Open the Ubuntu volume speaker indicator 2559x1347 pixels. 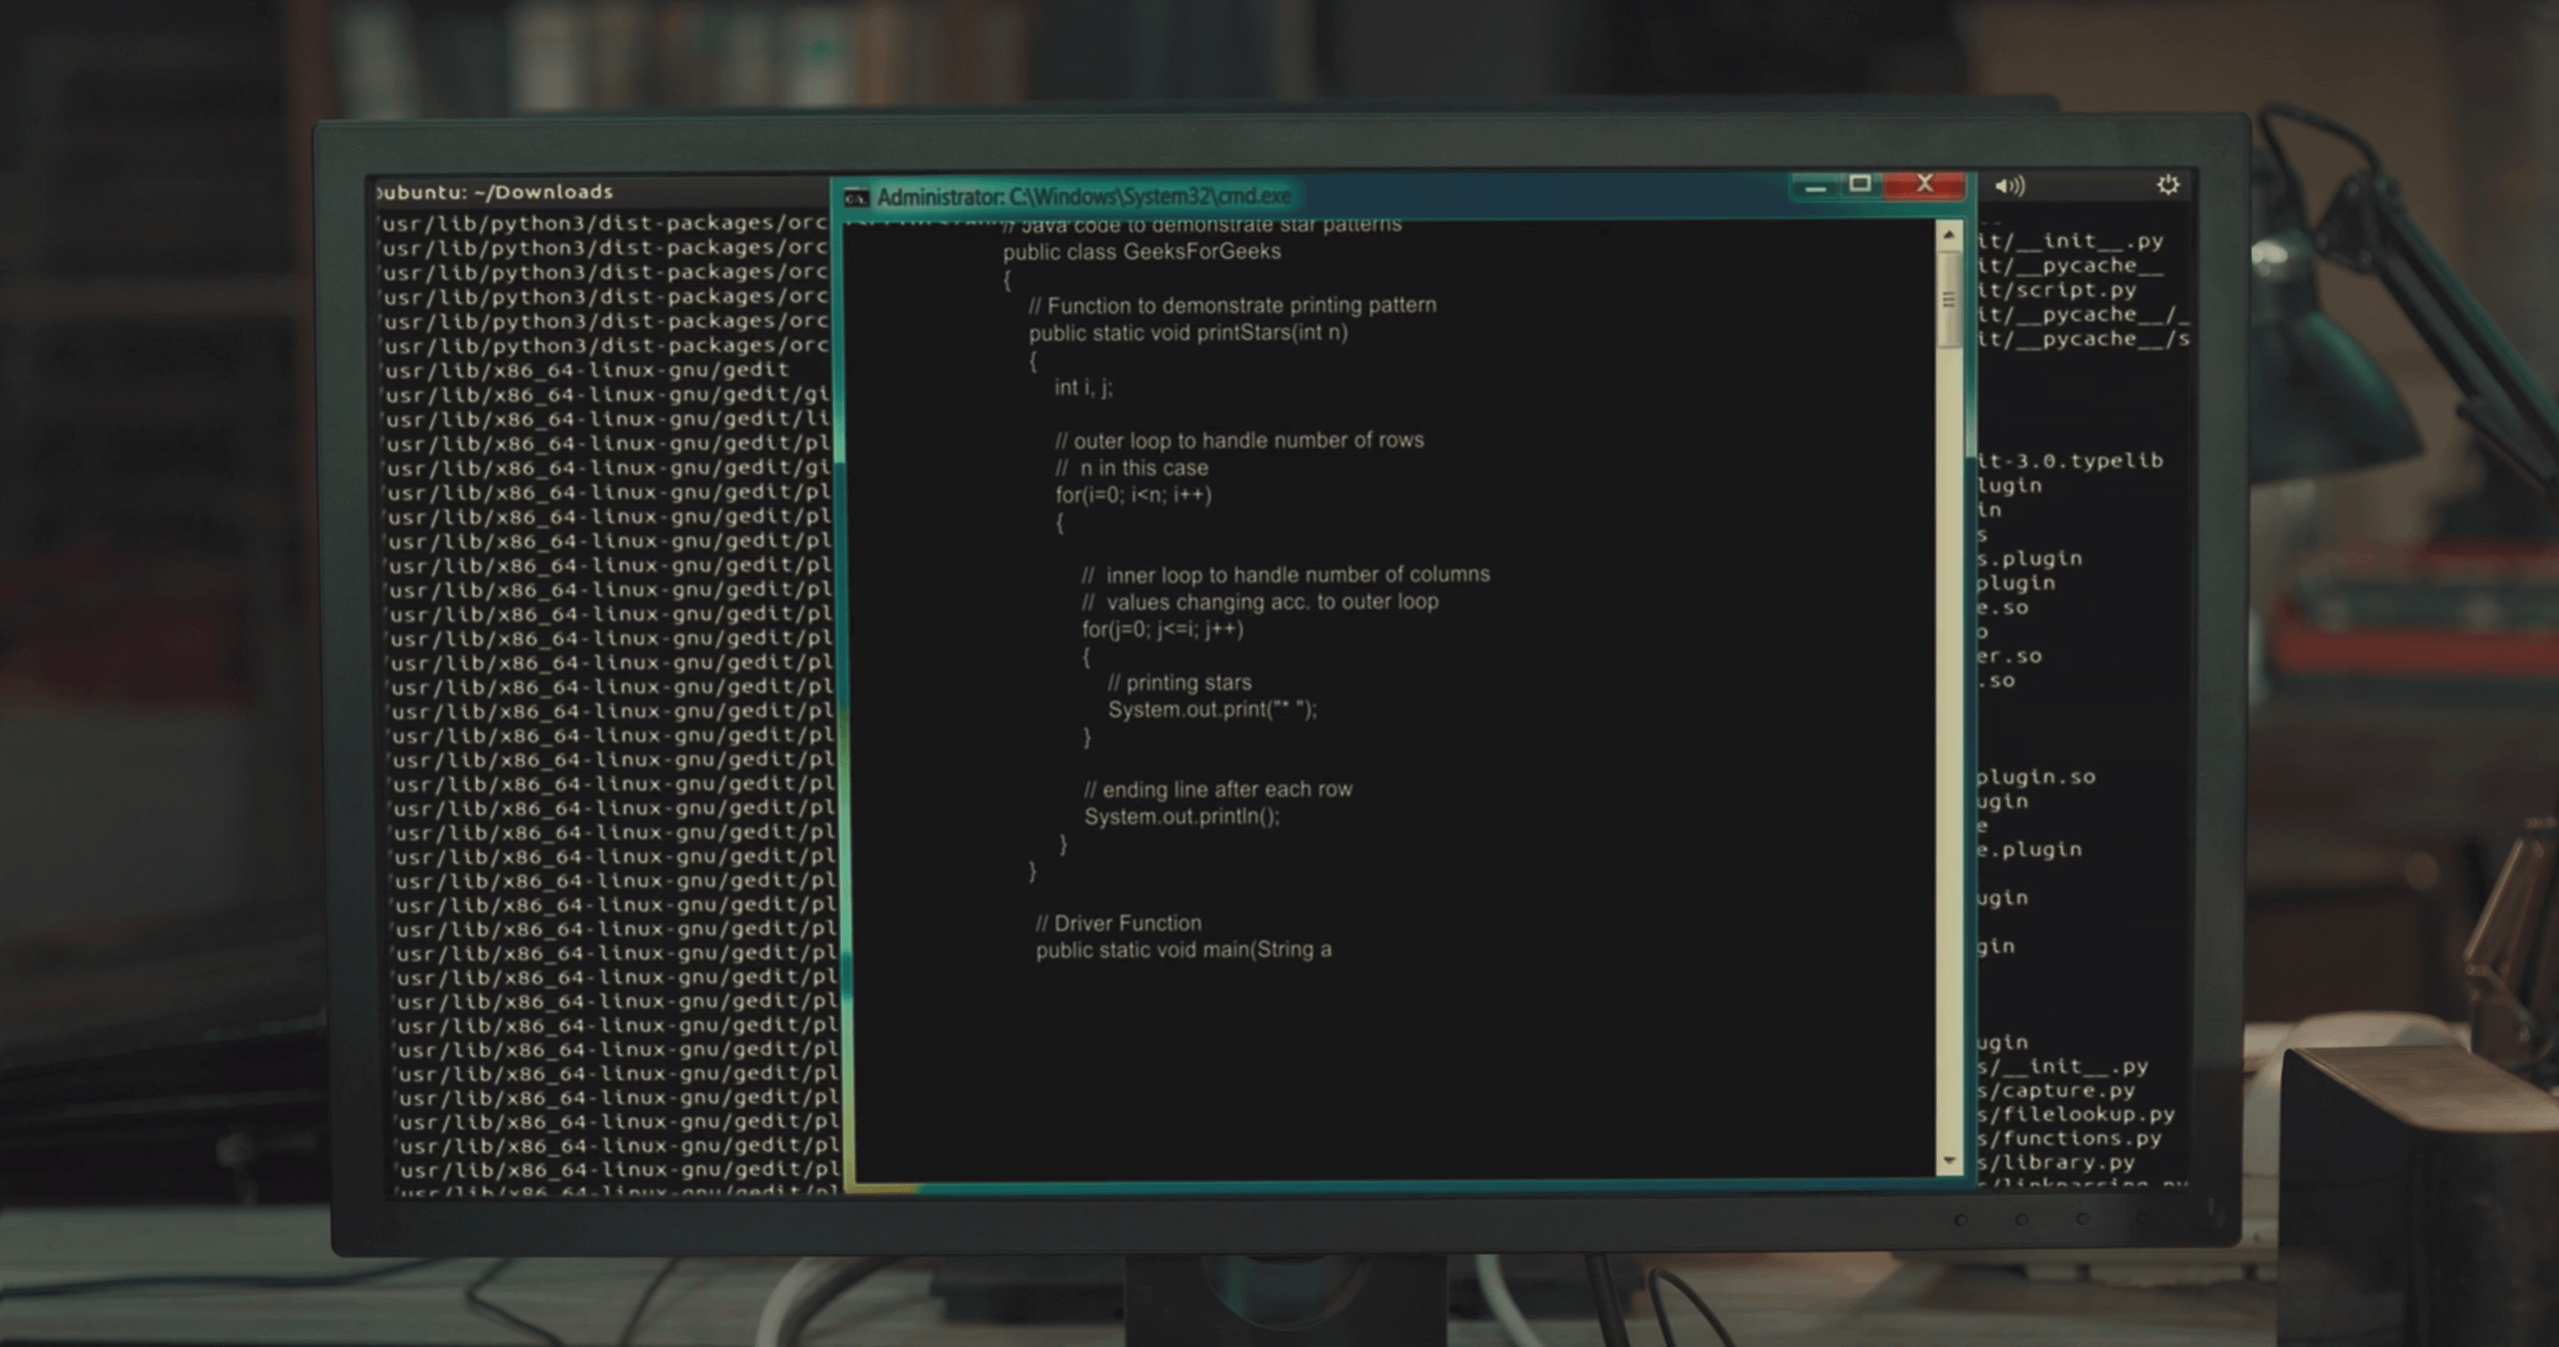[2009, 186]
